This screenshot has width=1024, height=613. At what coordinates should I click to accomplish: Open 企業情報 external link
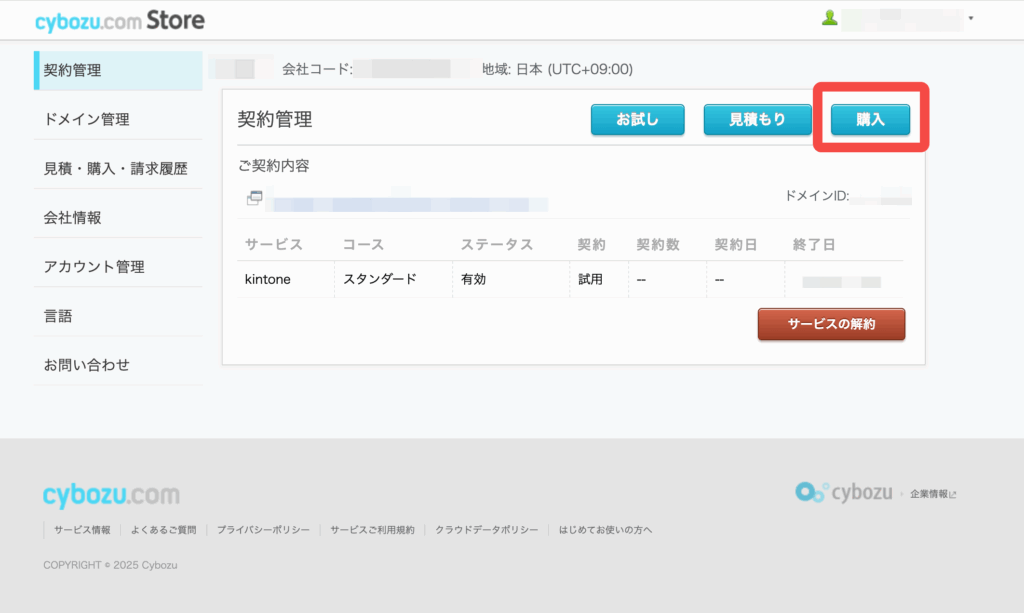932,494
